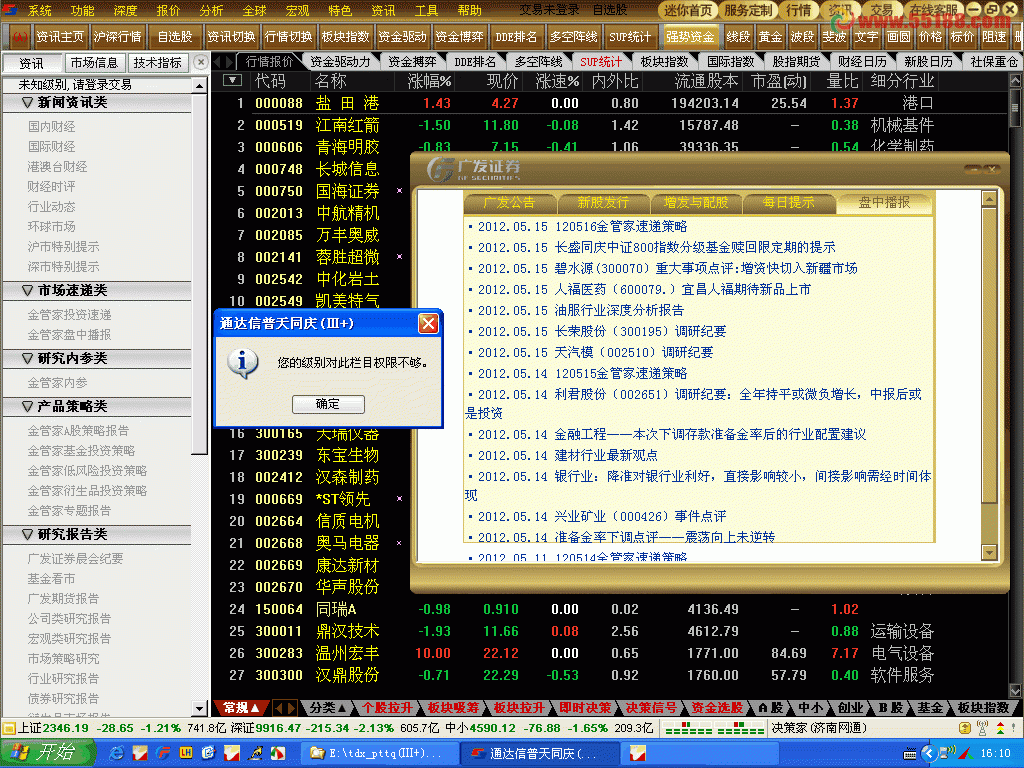Open the 系统 menu
This screenshot has width=1024, height=768.
click(x=40, y=10)
